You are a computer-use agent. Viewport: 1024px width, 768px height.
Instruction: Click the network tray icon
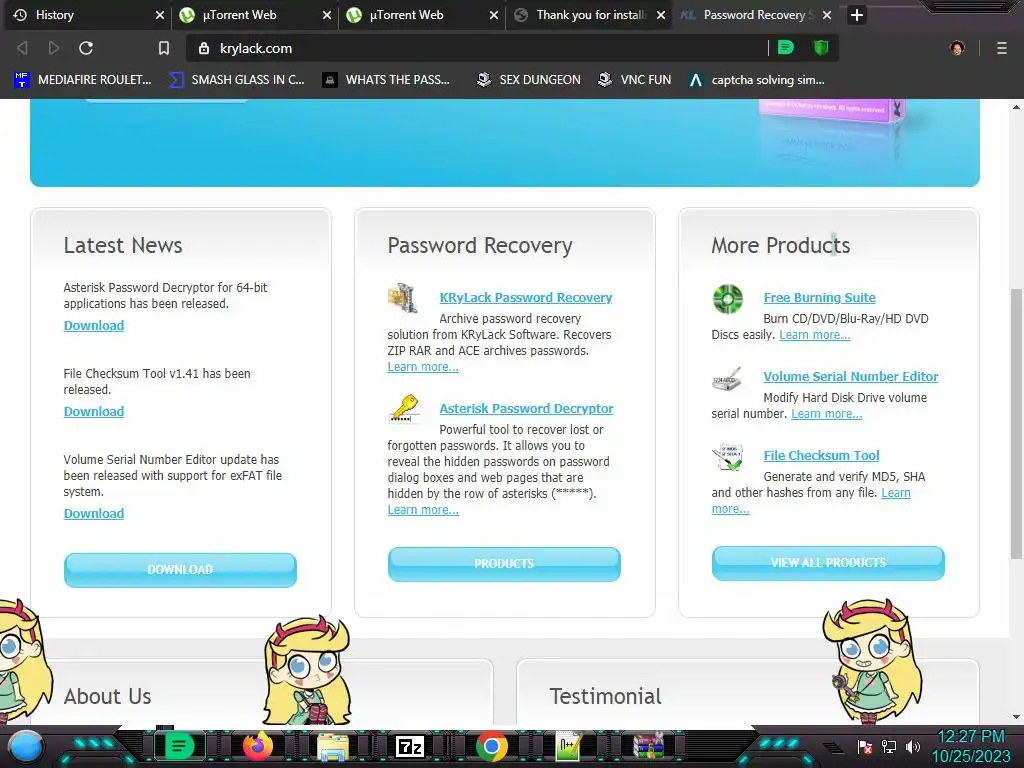[x=889, y=746]
